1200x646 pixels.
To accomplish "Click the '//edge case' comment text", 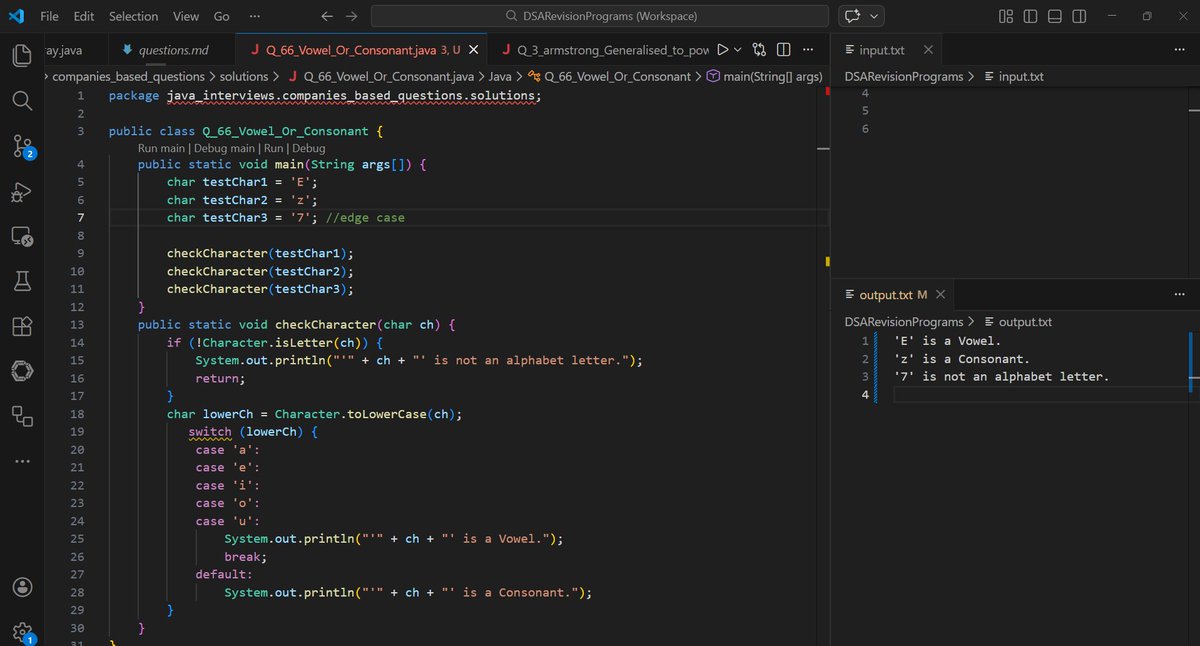I will click(365, 217).
